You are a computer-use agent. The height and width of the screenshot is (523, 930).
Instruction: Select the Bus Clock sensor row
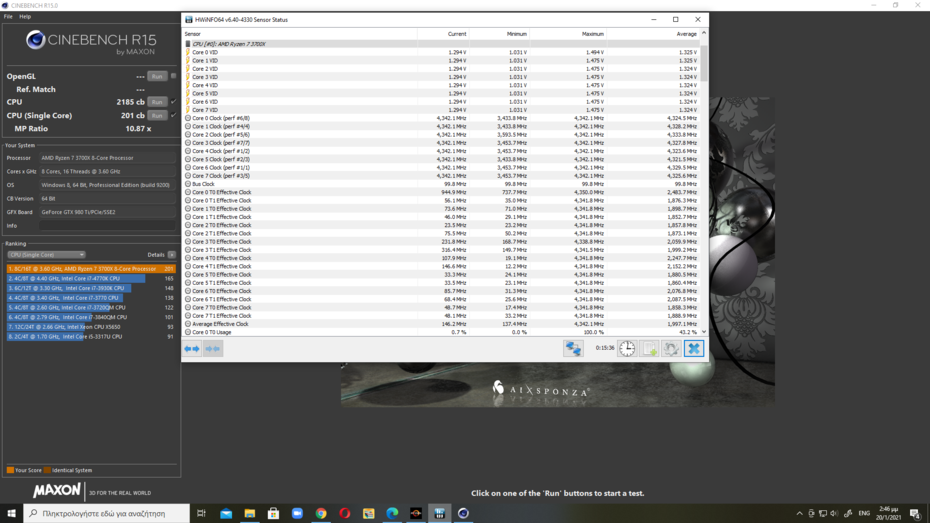pos(442,184)
